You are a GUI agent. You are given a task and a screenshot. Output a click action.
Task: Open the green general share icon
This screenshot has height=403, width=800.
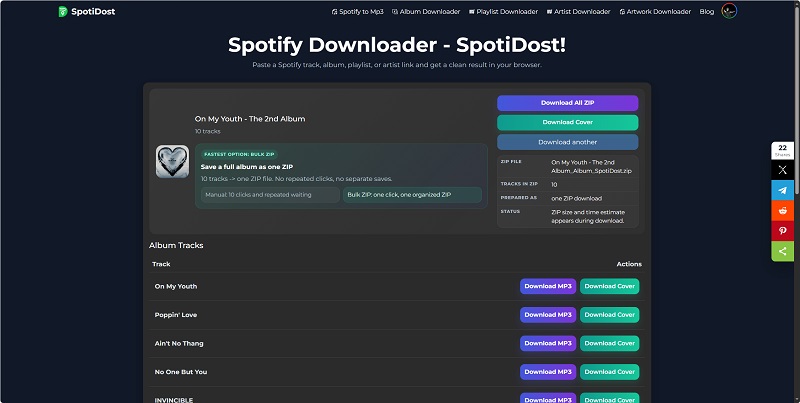click(783, 251)
